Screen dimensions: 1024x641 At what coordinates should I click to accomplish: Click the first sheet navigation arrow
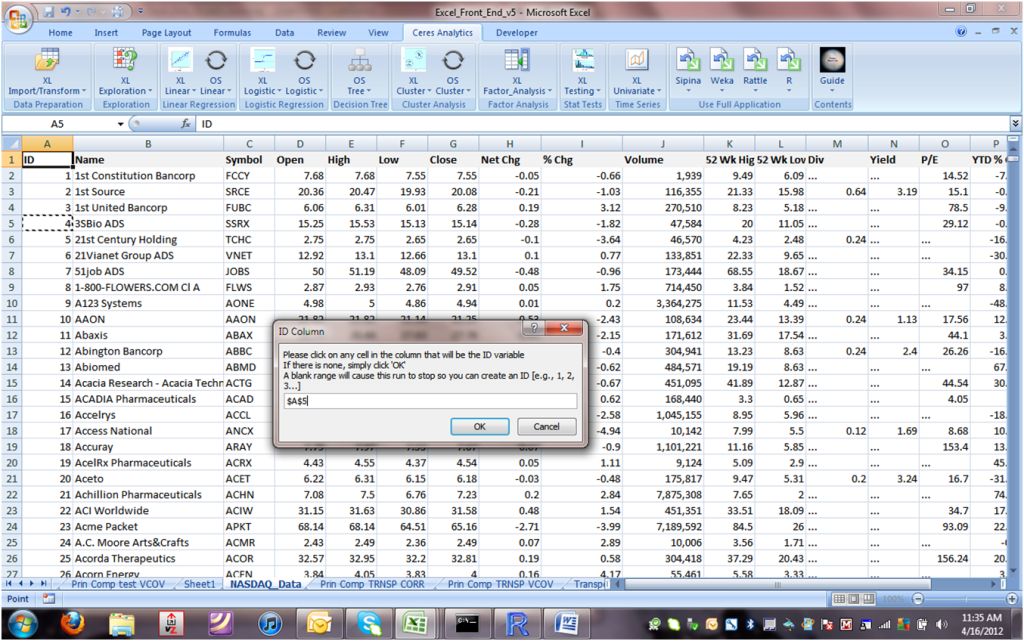click(x=9, y=584)
